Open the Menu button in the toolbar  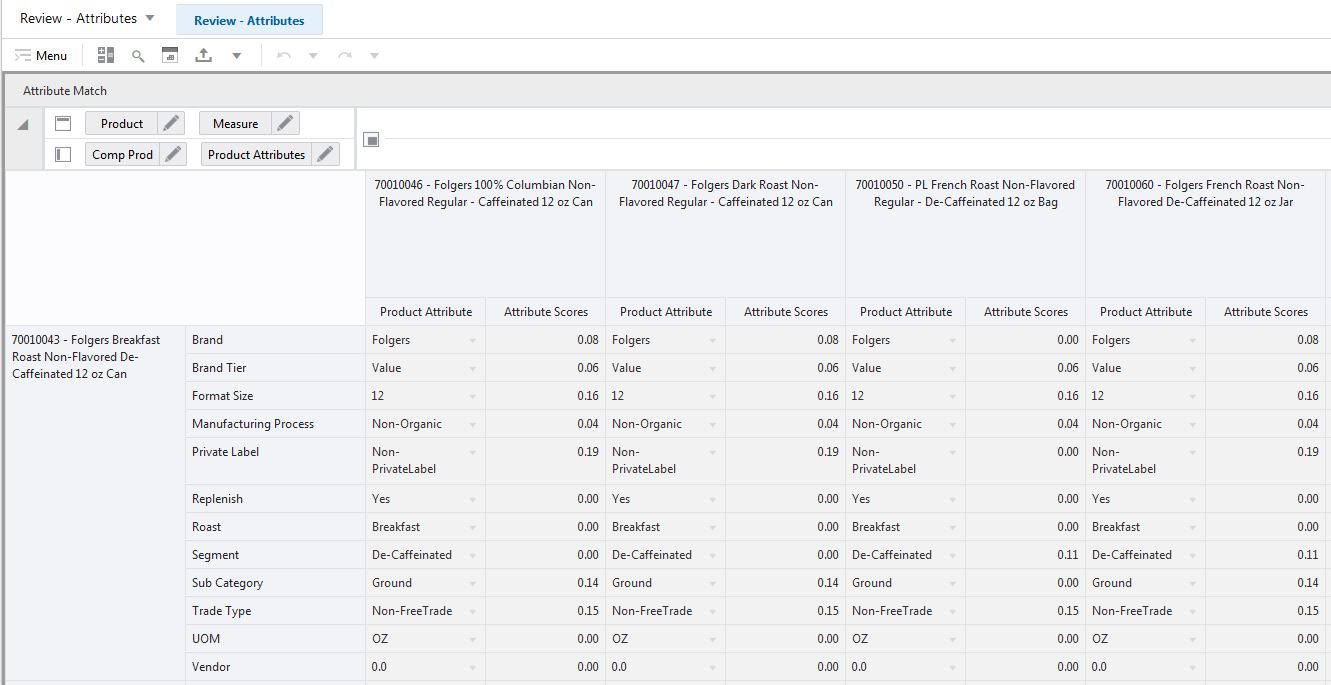tap(41, 56)
